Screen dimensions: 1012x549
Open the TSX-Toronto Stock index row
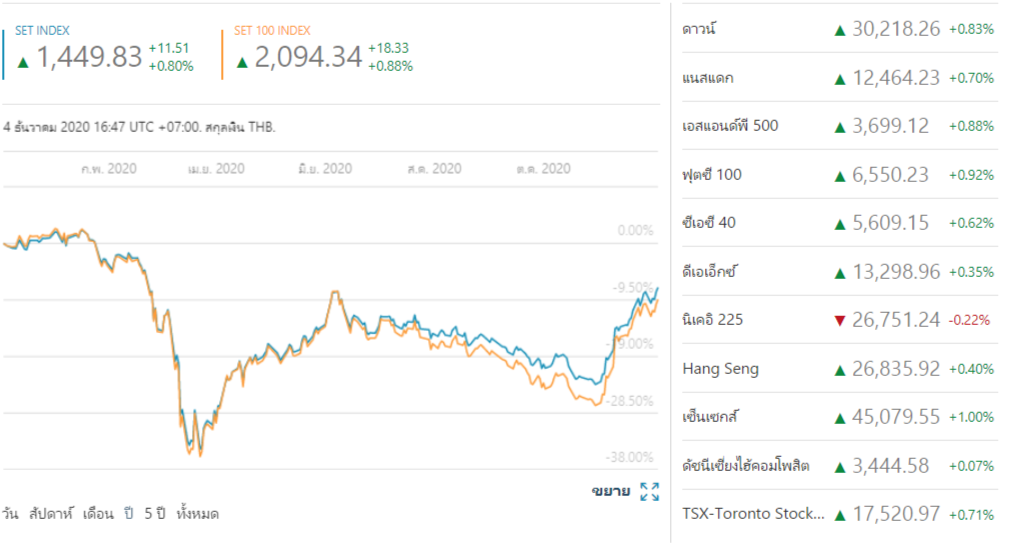[x=753, y=515]
